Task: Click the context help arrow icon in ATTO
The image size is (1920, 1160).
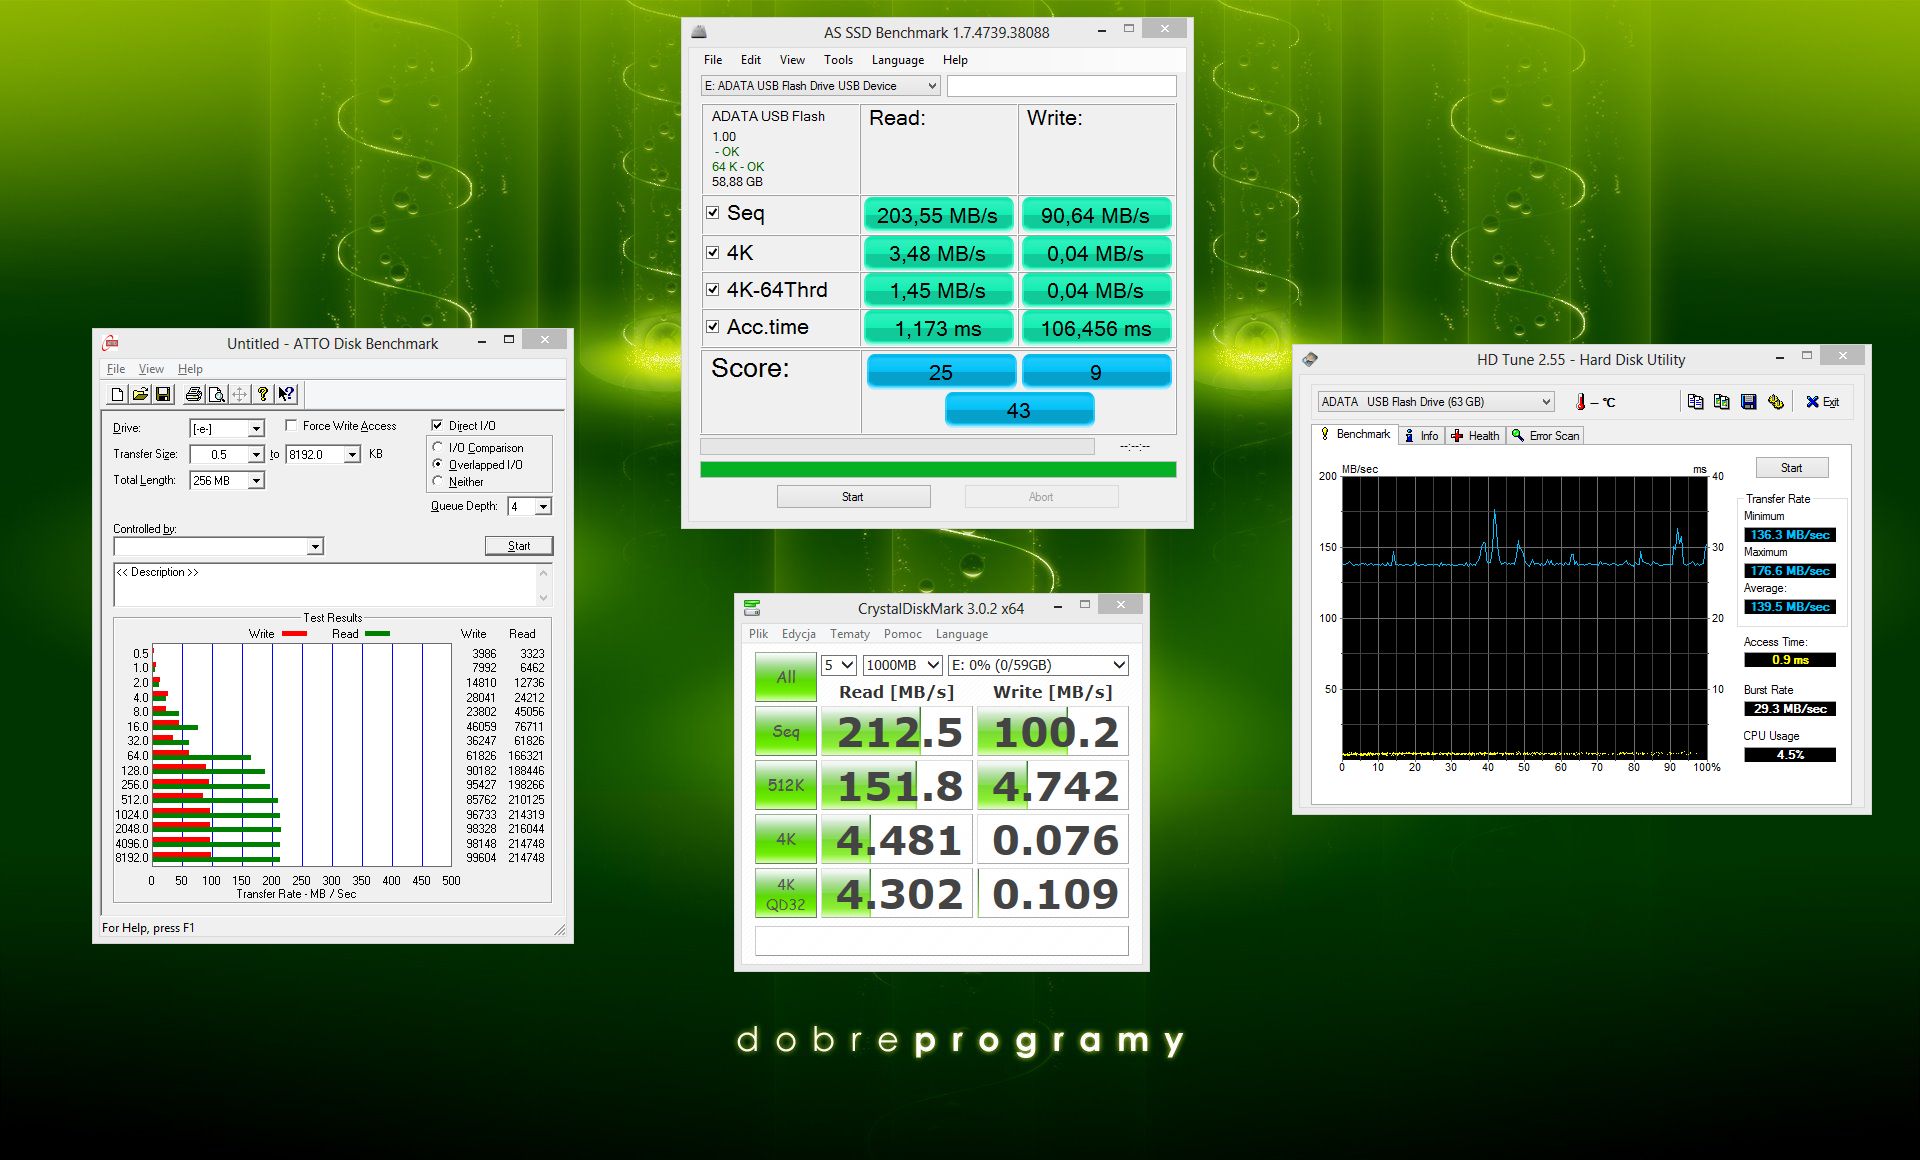Action: click(x=286, y=394)
